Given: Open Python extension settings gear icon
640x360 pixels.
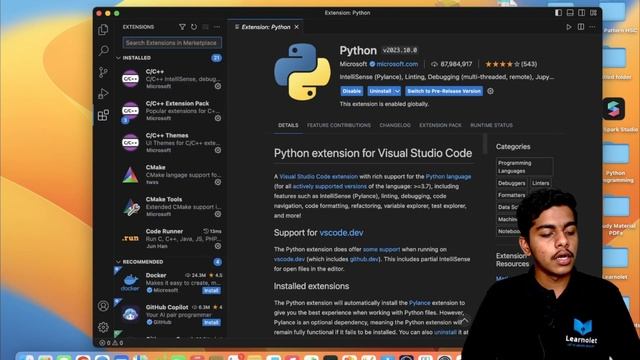Looking at the screenshot, I should [x=490, y=91].
